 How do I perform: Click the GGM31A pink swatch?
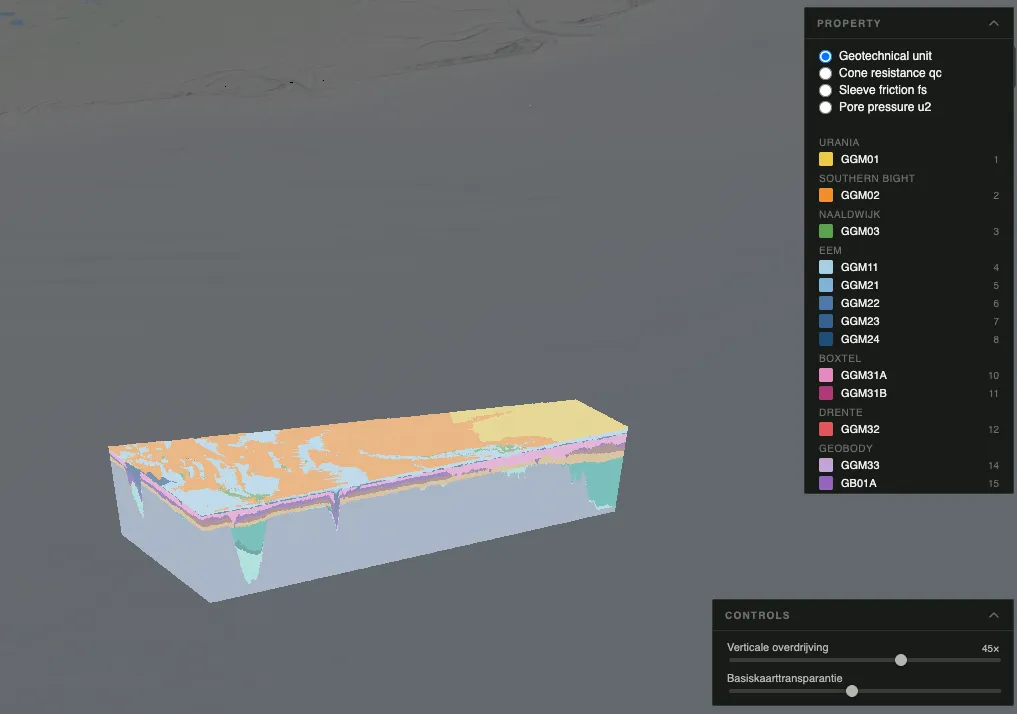point(826,375)
